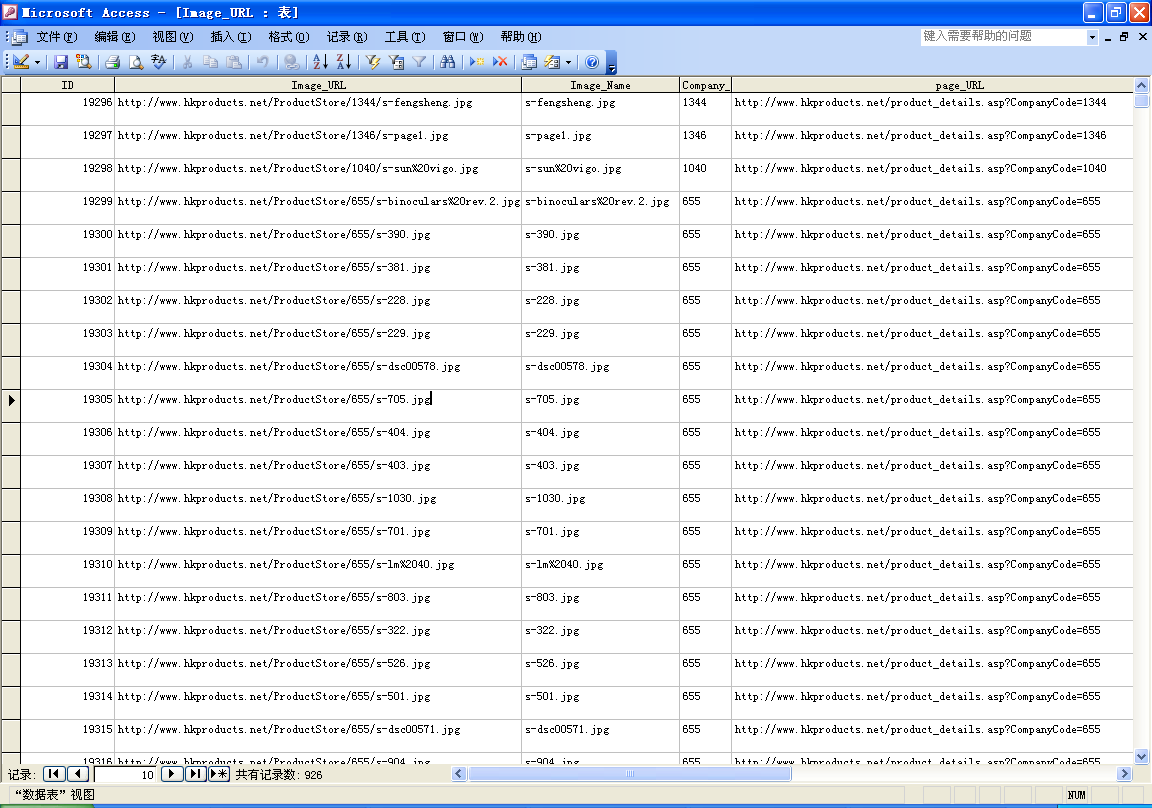The width and height of the screenshot is (1152, 808).
Task: Go to next record button
Action: [172, 774]
